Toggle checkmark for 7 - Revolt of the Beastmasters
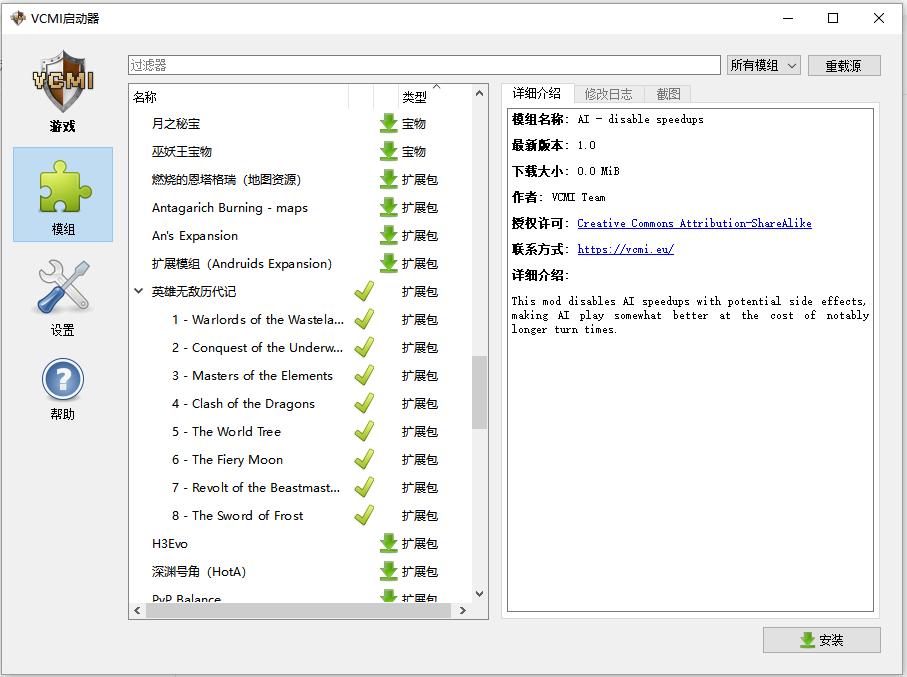The image size is (907, 677). pos(364,487)
